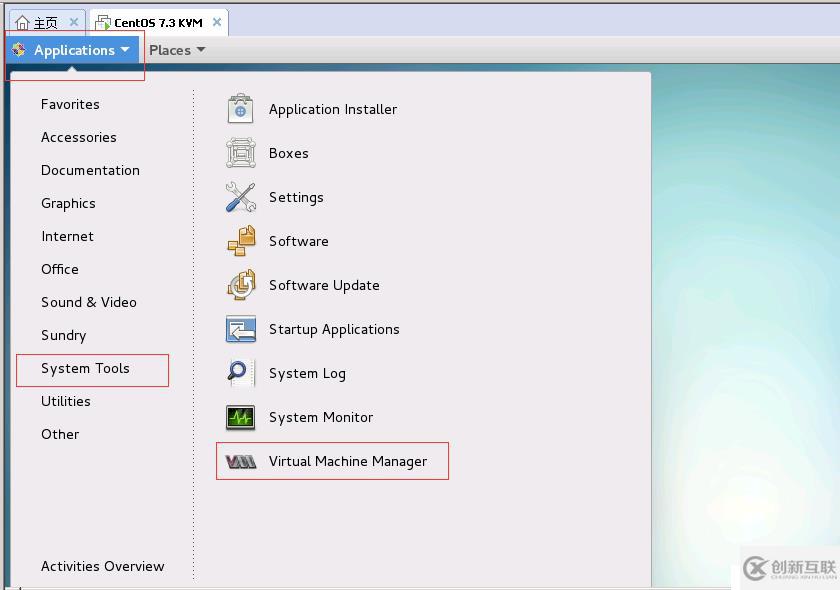Click the Software Update icon
Image resolution: width=840 pixels, height=590 pixels.
[241, 285]
